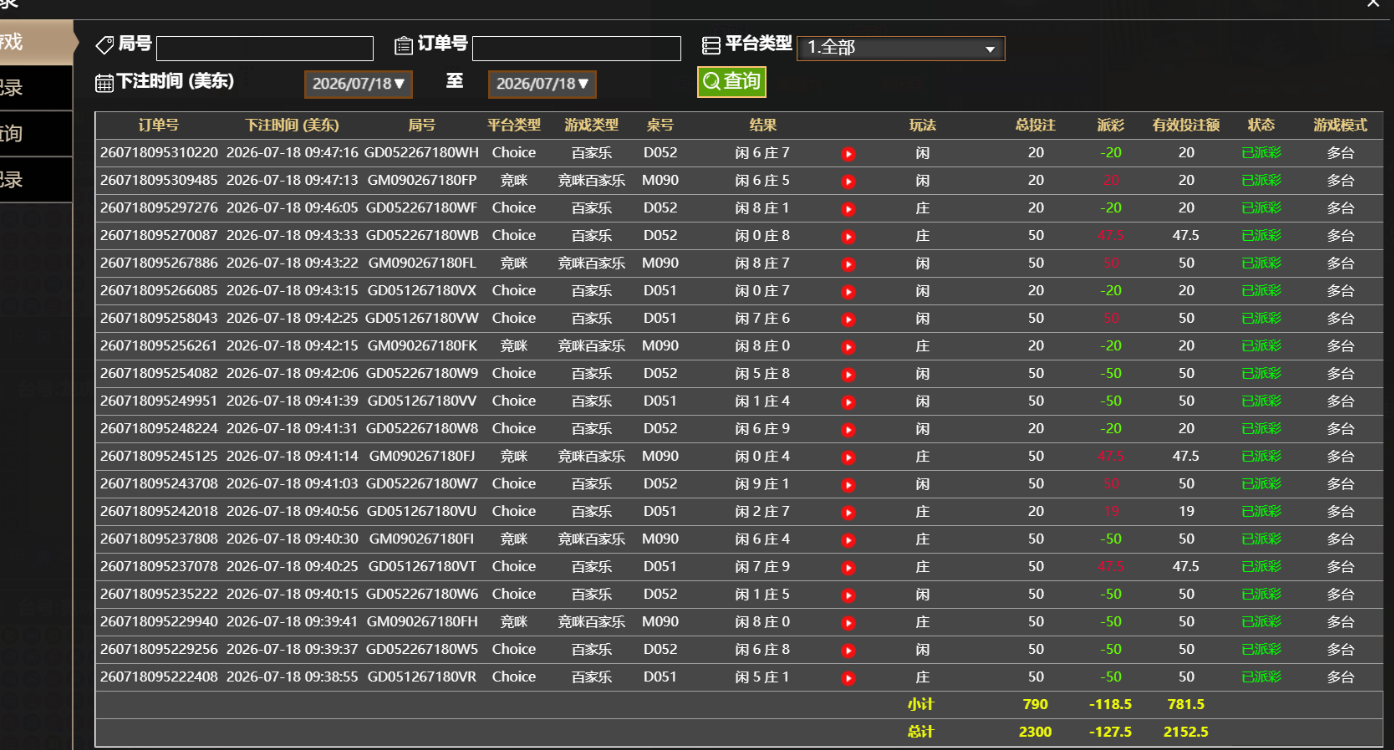1394x750 pixels.
Task: Select bet time 2026-07-18 09:38:55
Action: 292,677
